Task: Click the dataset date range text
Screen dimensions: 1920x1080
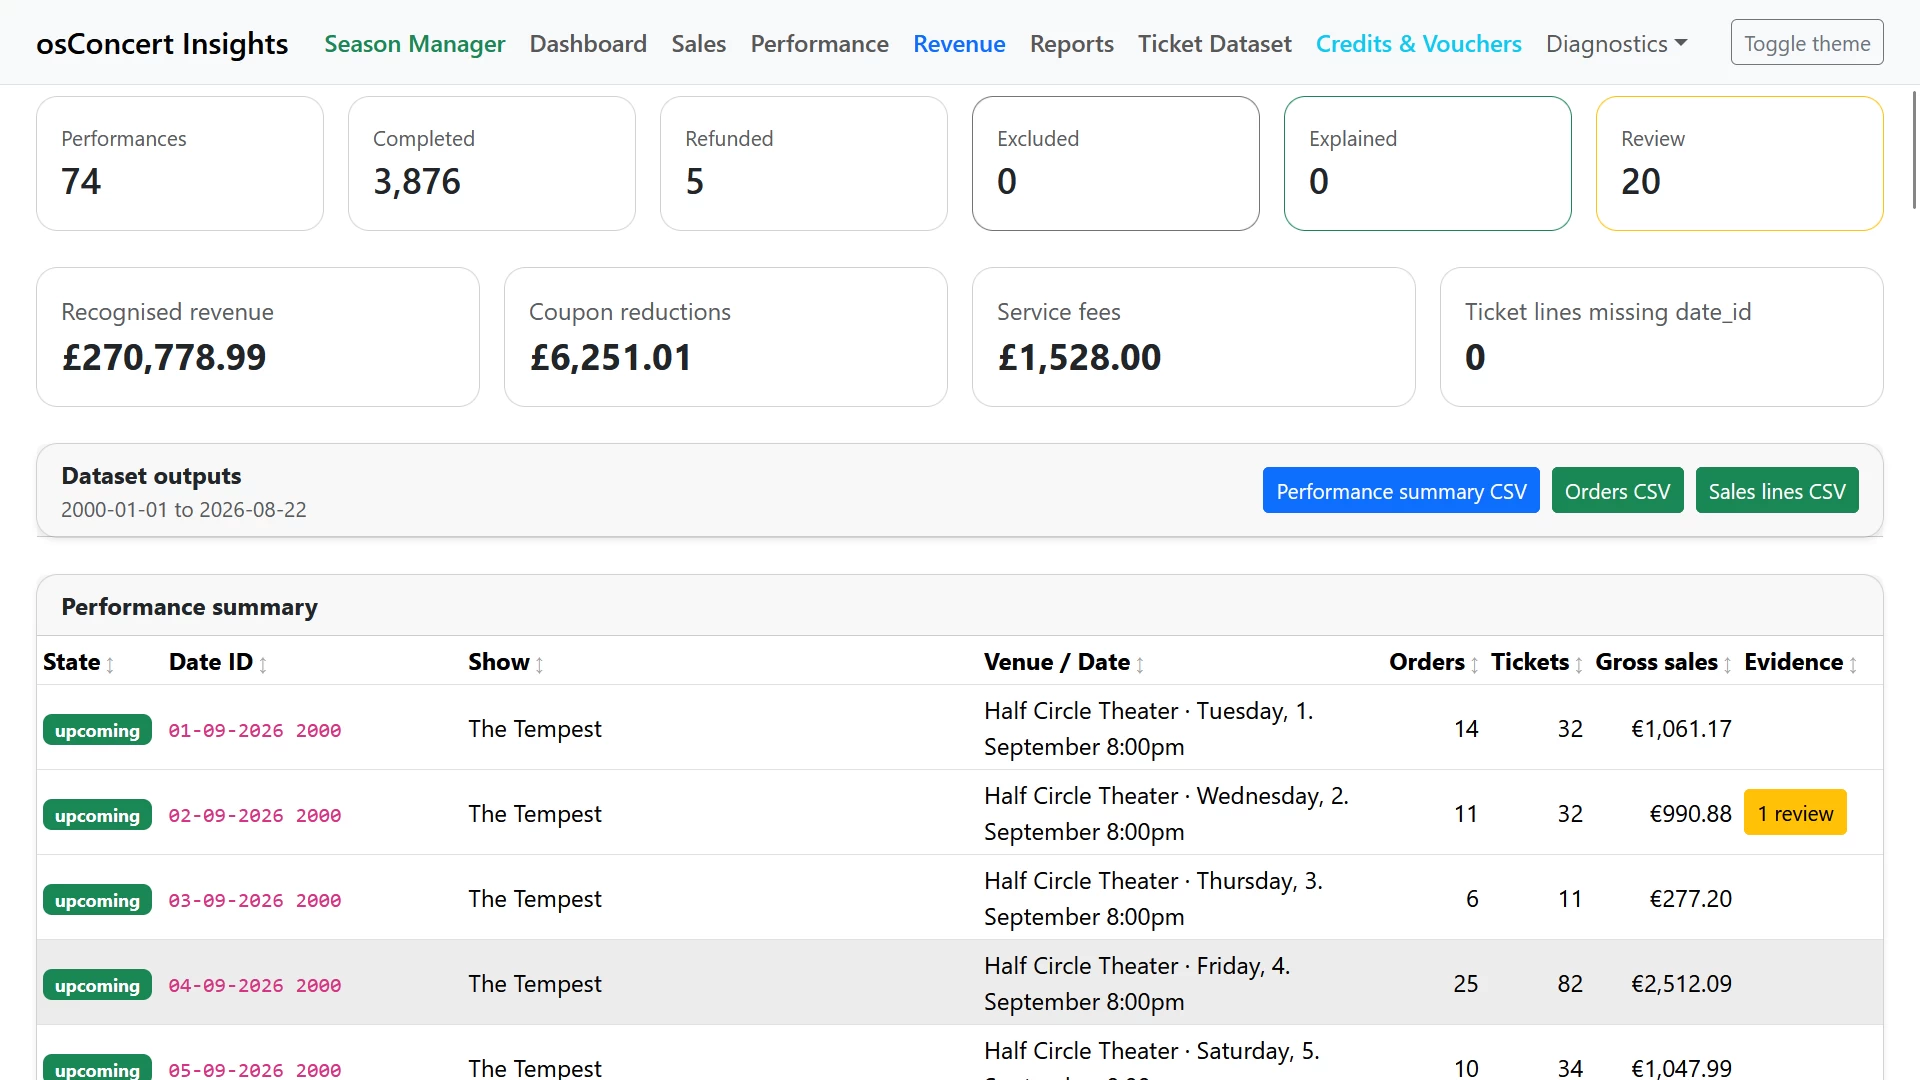Action: coord(184,510)
